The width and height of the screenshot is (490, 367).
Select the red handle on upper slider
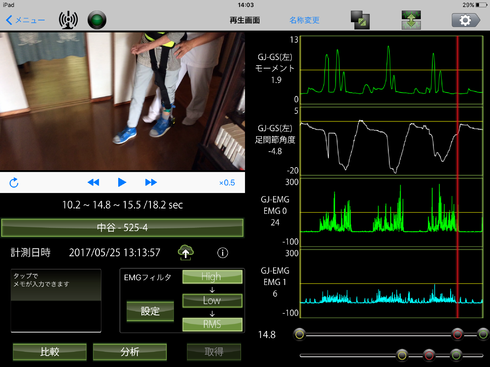pos(457,334)
